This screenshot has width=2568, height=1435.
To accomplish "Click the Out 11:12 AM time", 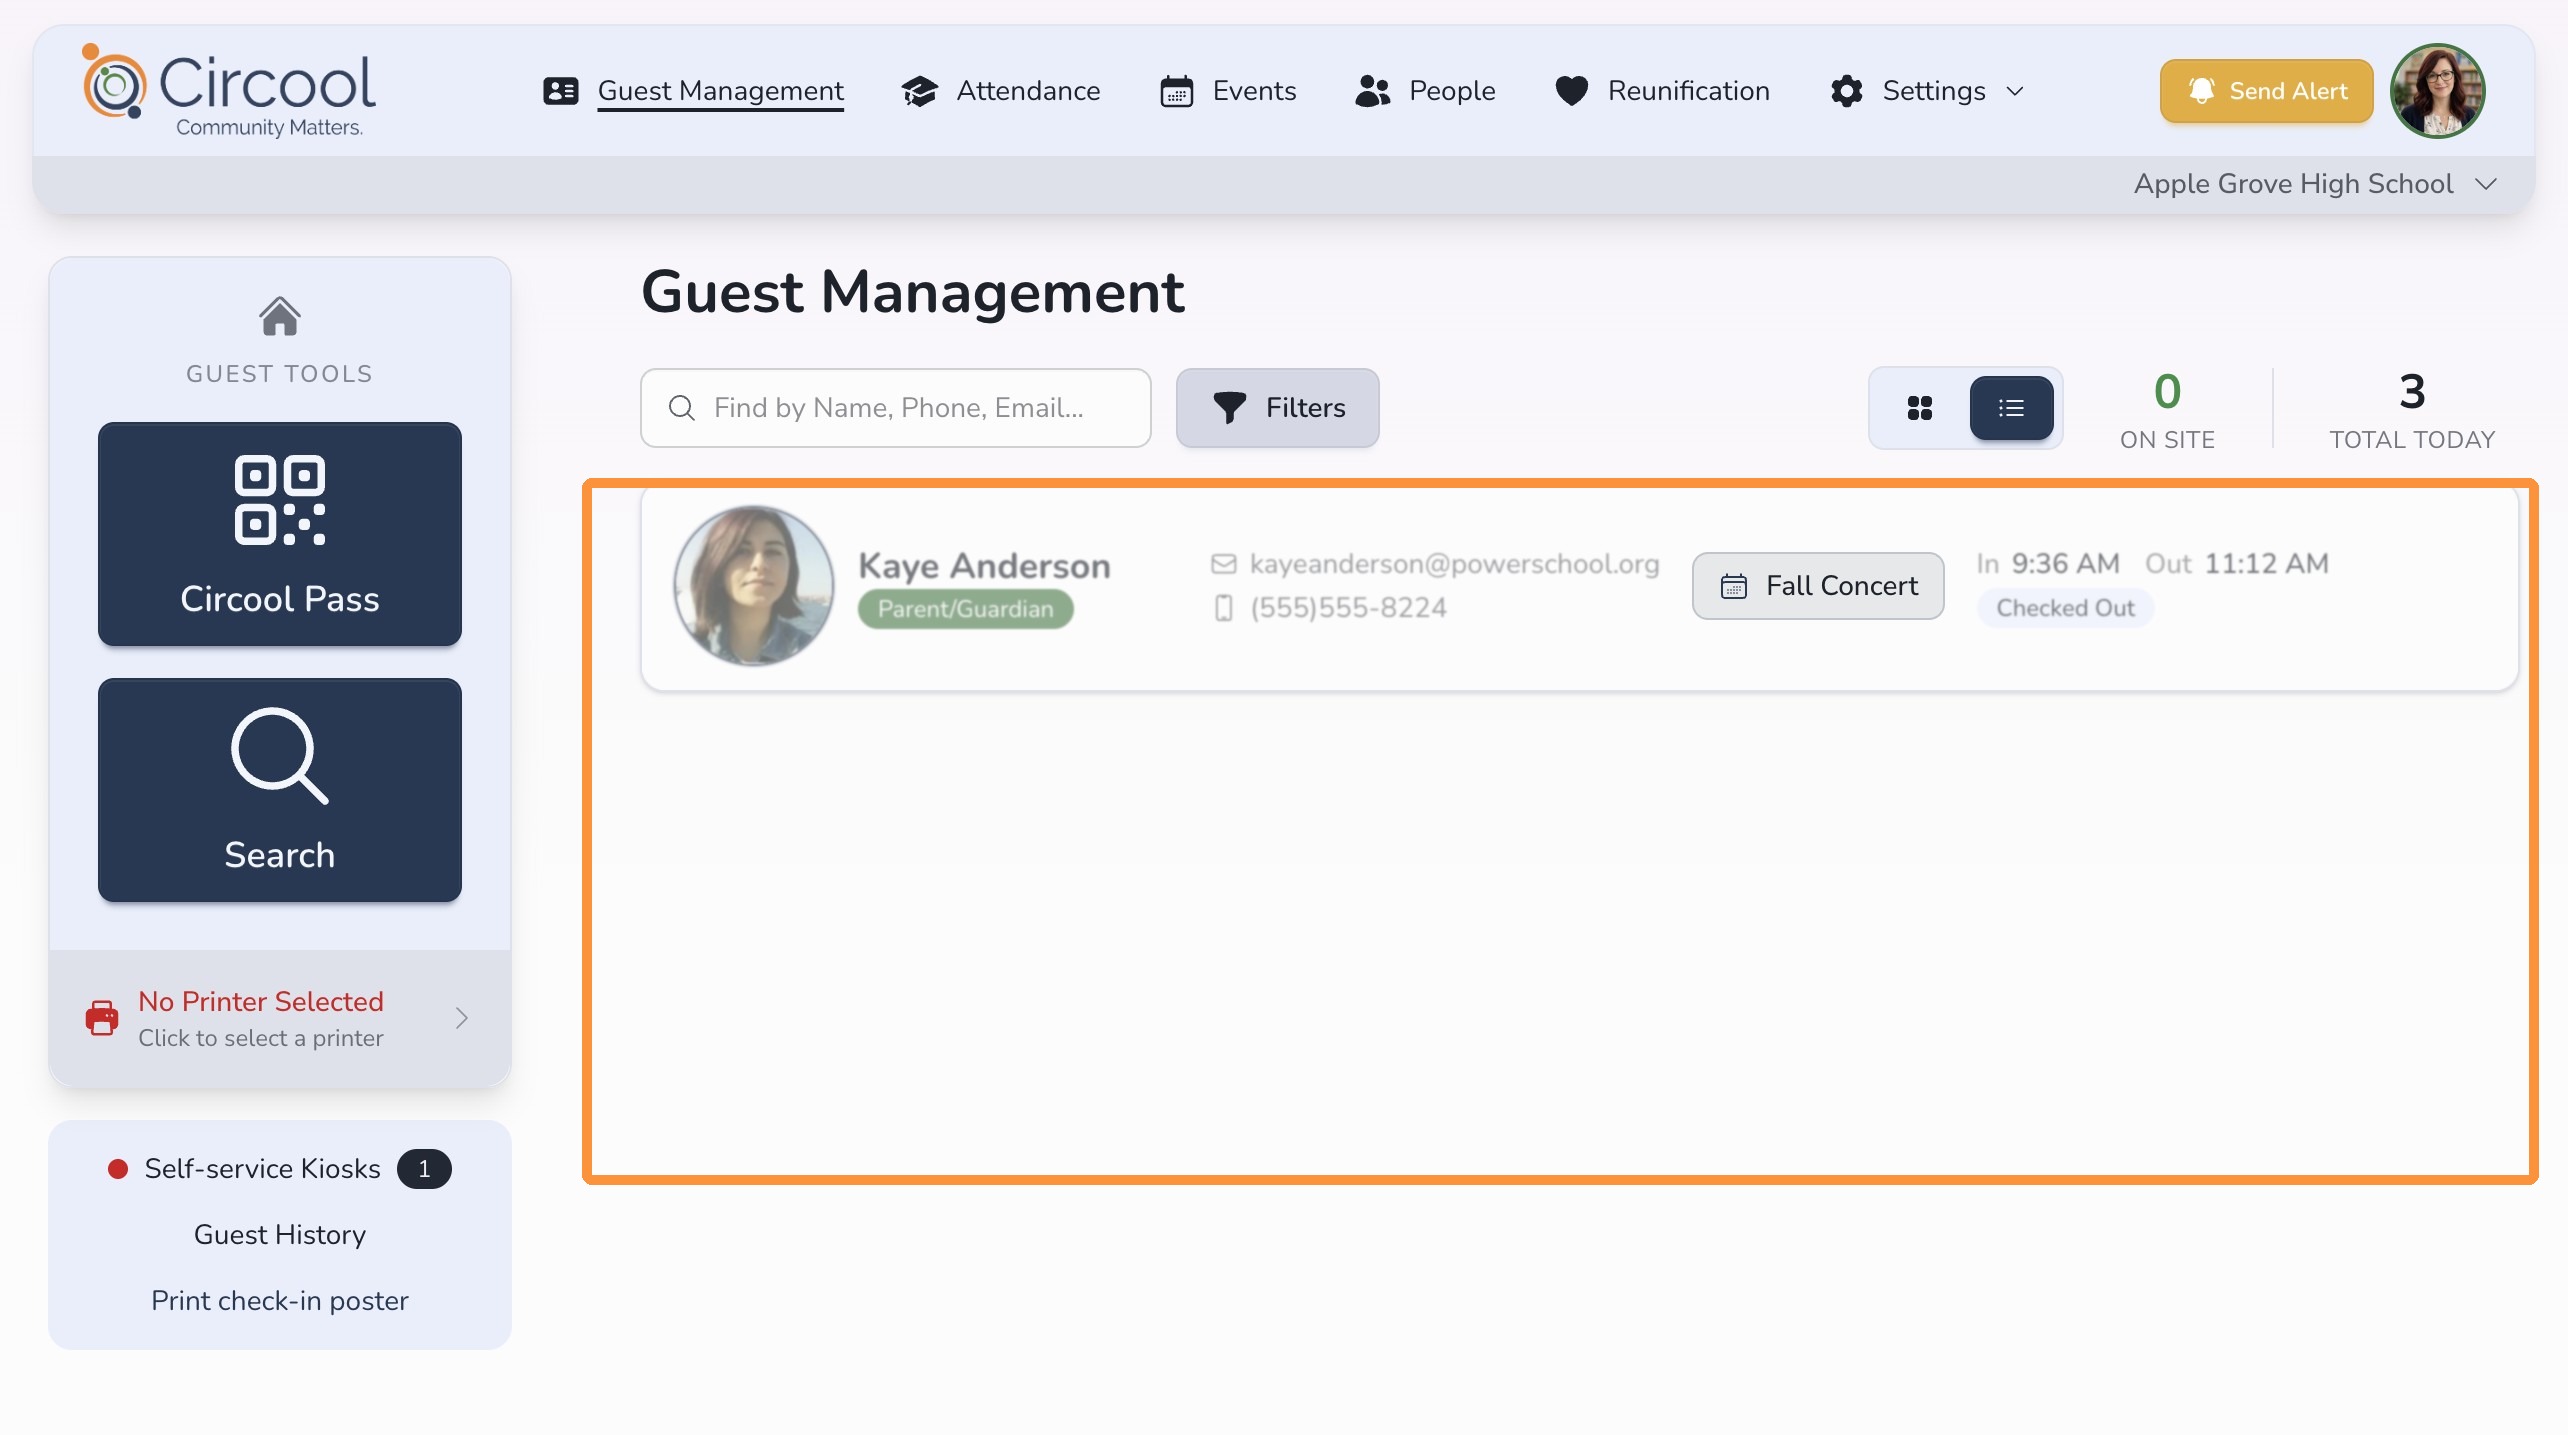I will (x=2236, y=564).
